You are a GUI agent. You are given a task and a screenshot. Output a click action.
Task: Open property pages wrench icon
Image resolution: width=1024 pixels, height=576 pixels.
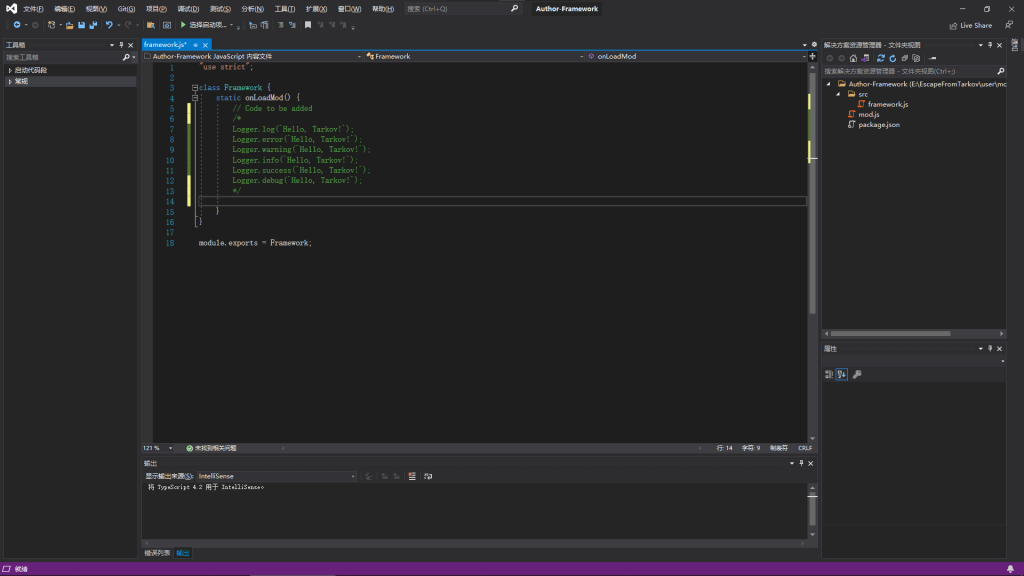[x=857, y=374]
